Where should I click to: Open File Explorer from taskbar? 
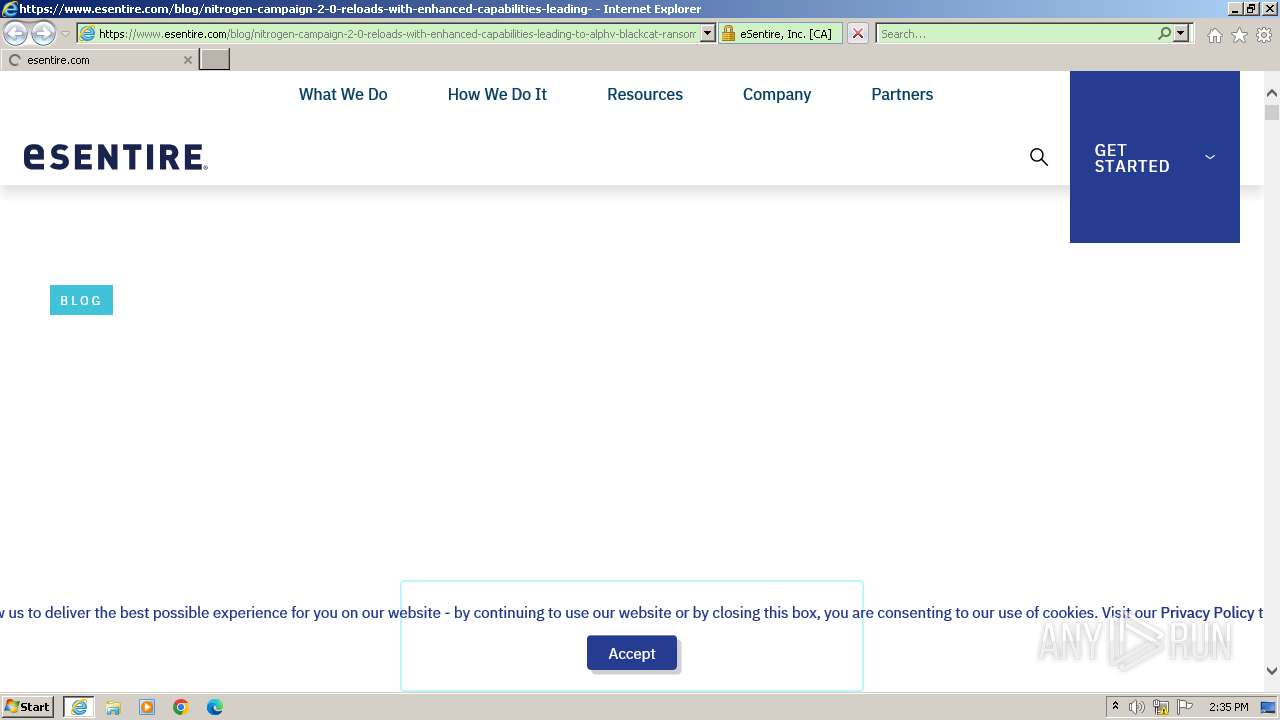tap(113, 707)
